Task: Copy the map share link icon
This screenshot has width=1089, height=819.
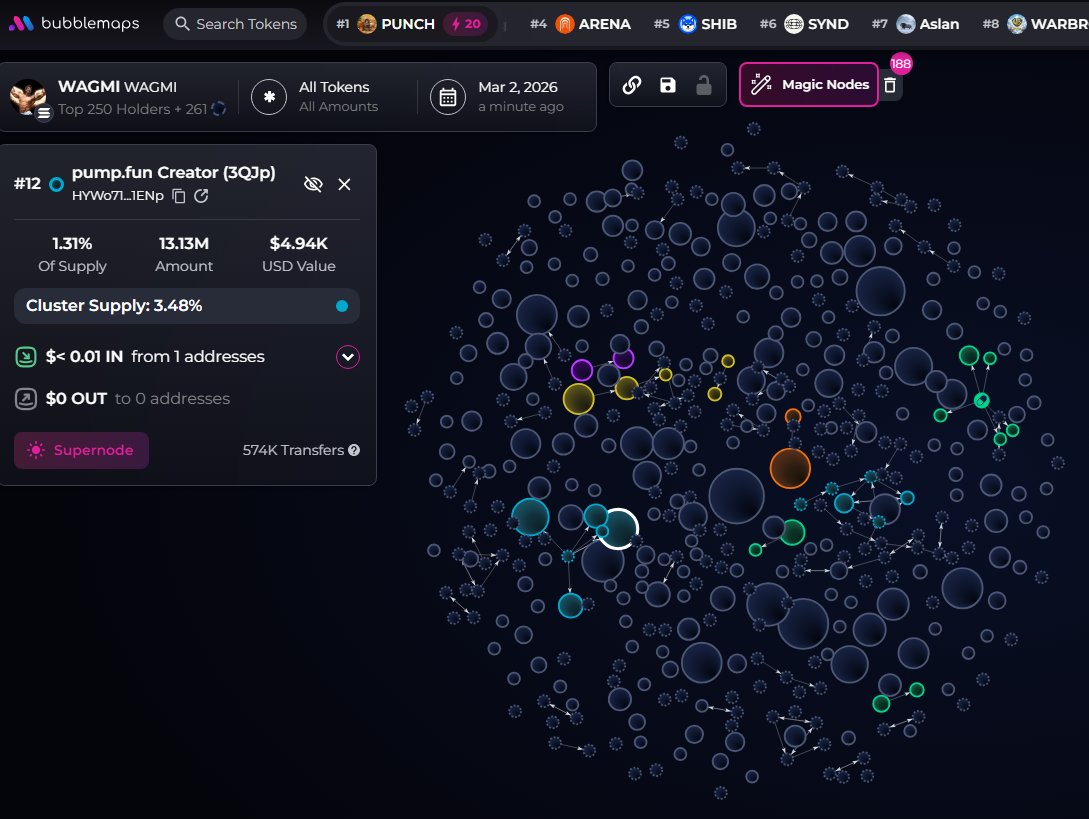Action: coord(631,85)
